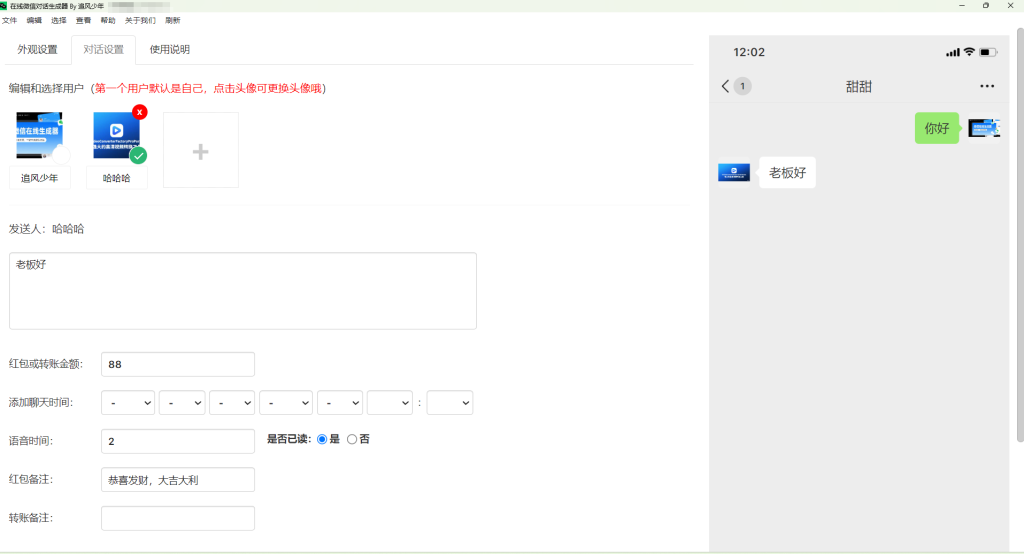Open the 使用说明 tab
Image resolution: width=1024 pixels, height=554 pixels.
click(x=169, y=49)
